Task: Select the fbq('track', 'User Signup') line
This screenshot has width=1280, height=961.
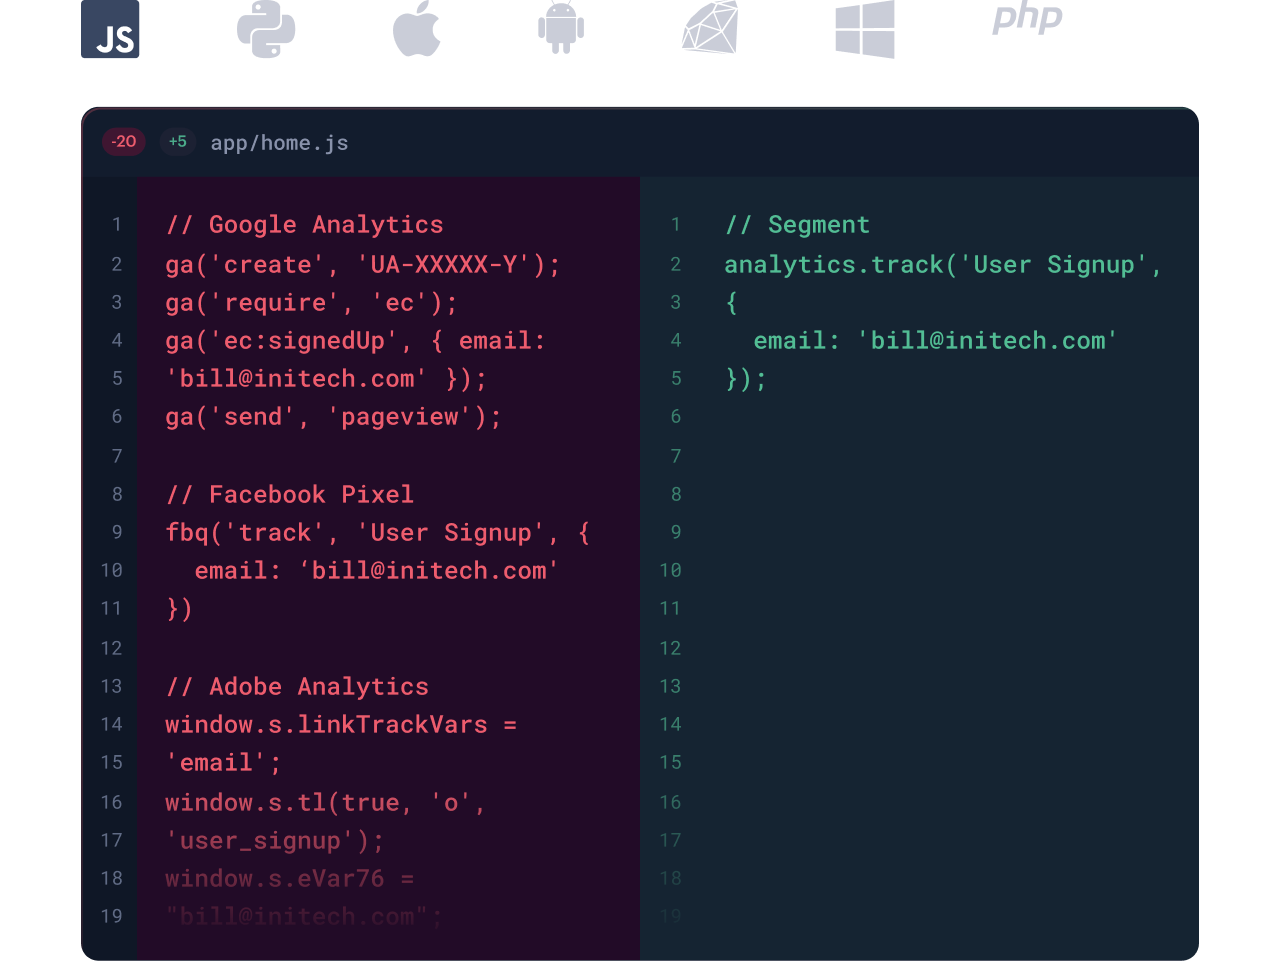Action: click(x=378, y=533)
